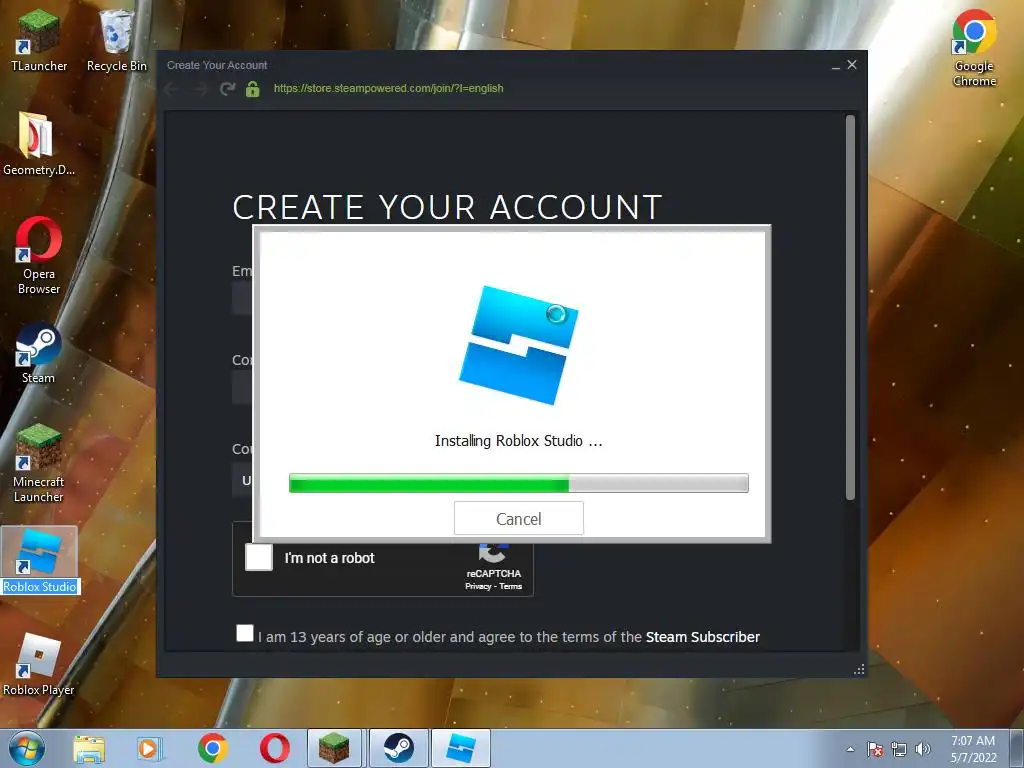Open the Windows Start menu orb

coord(27,748)
